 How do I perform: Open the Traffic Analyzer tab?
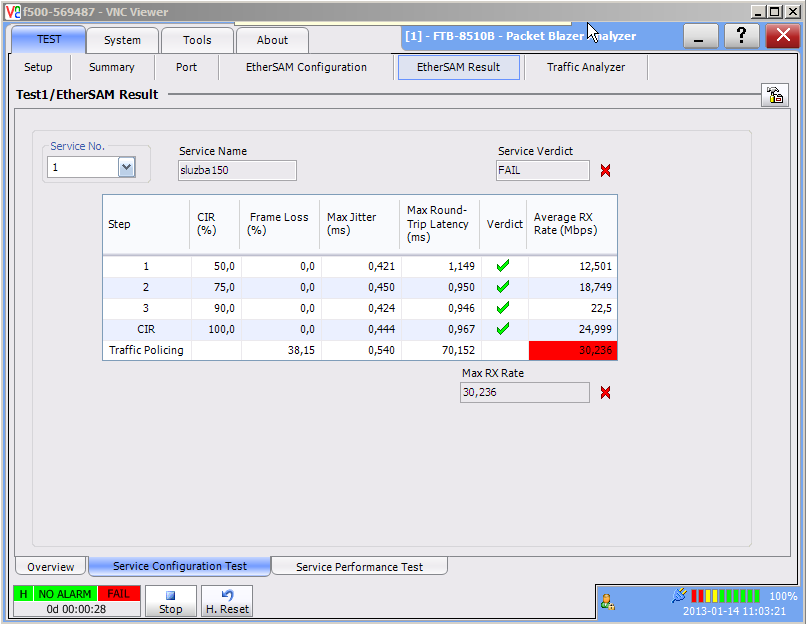coord(586,67)
